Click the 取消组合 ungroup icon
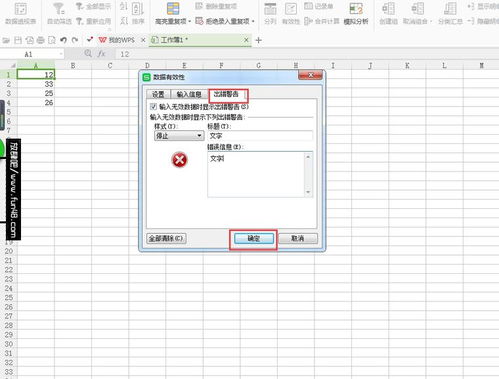This screenshot has width=499, height=379. pos(418,9)
